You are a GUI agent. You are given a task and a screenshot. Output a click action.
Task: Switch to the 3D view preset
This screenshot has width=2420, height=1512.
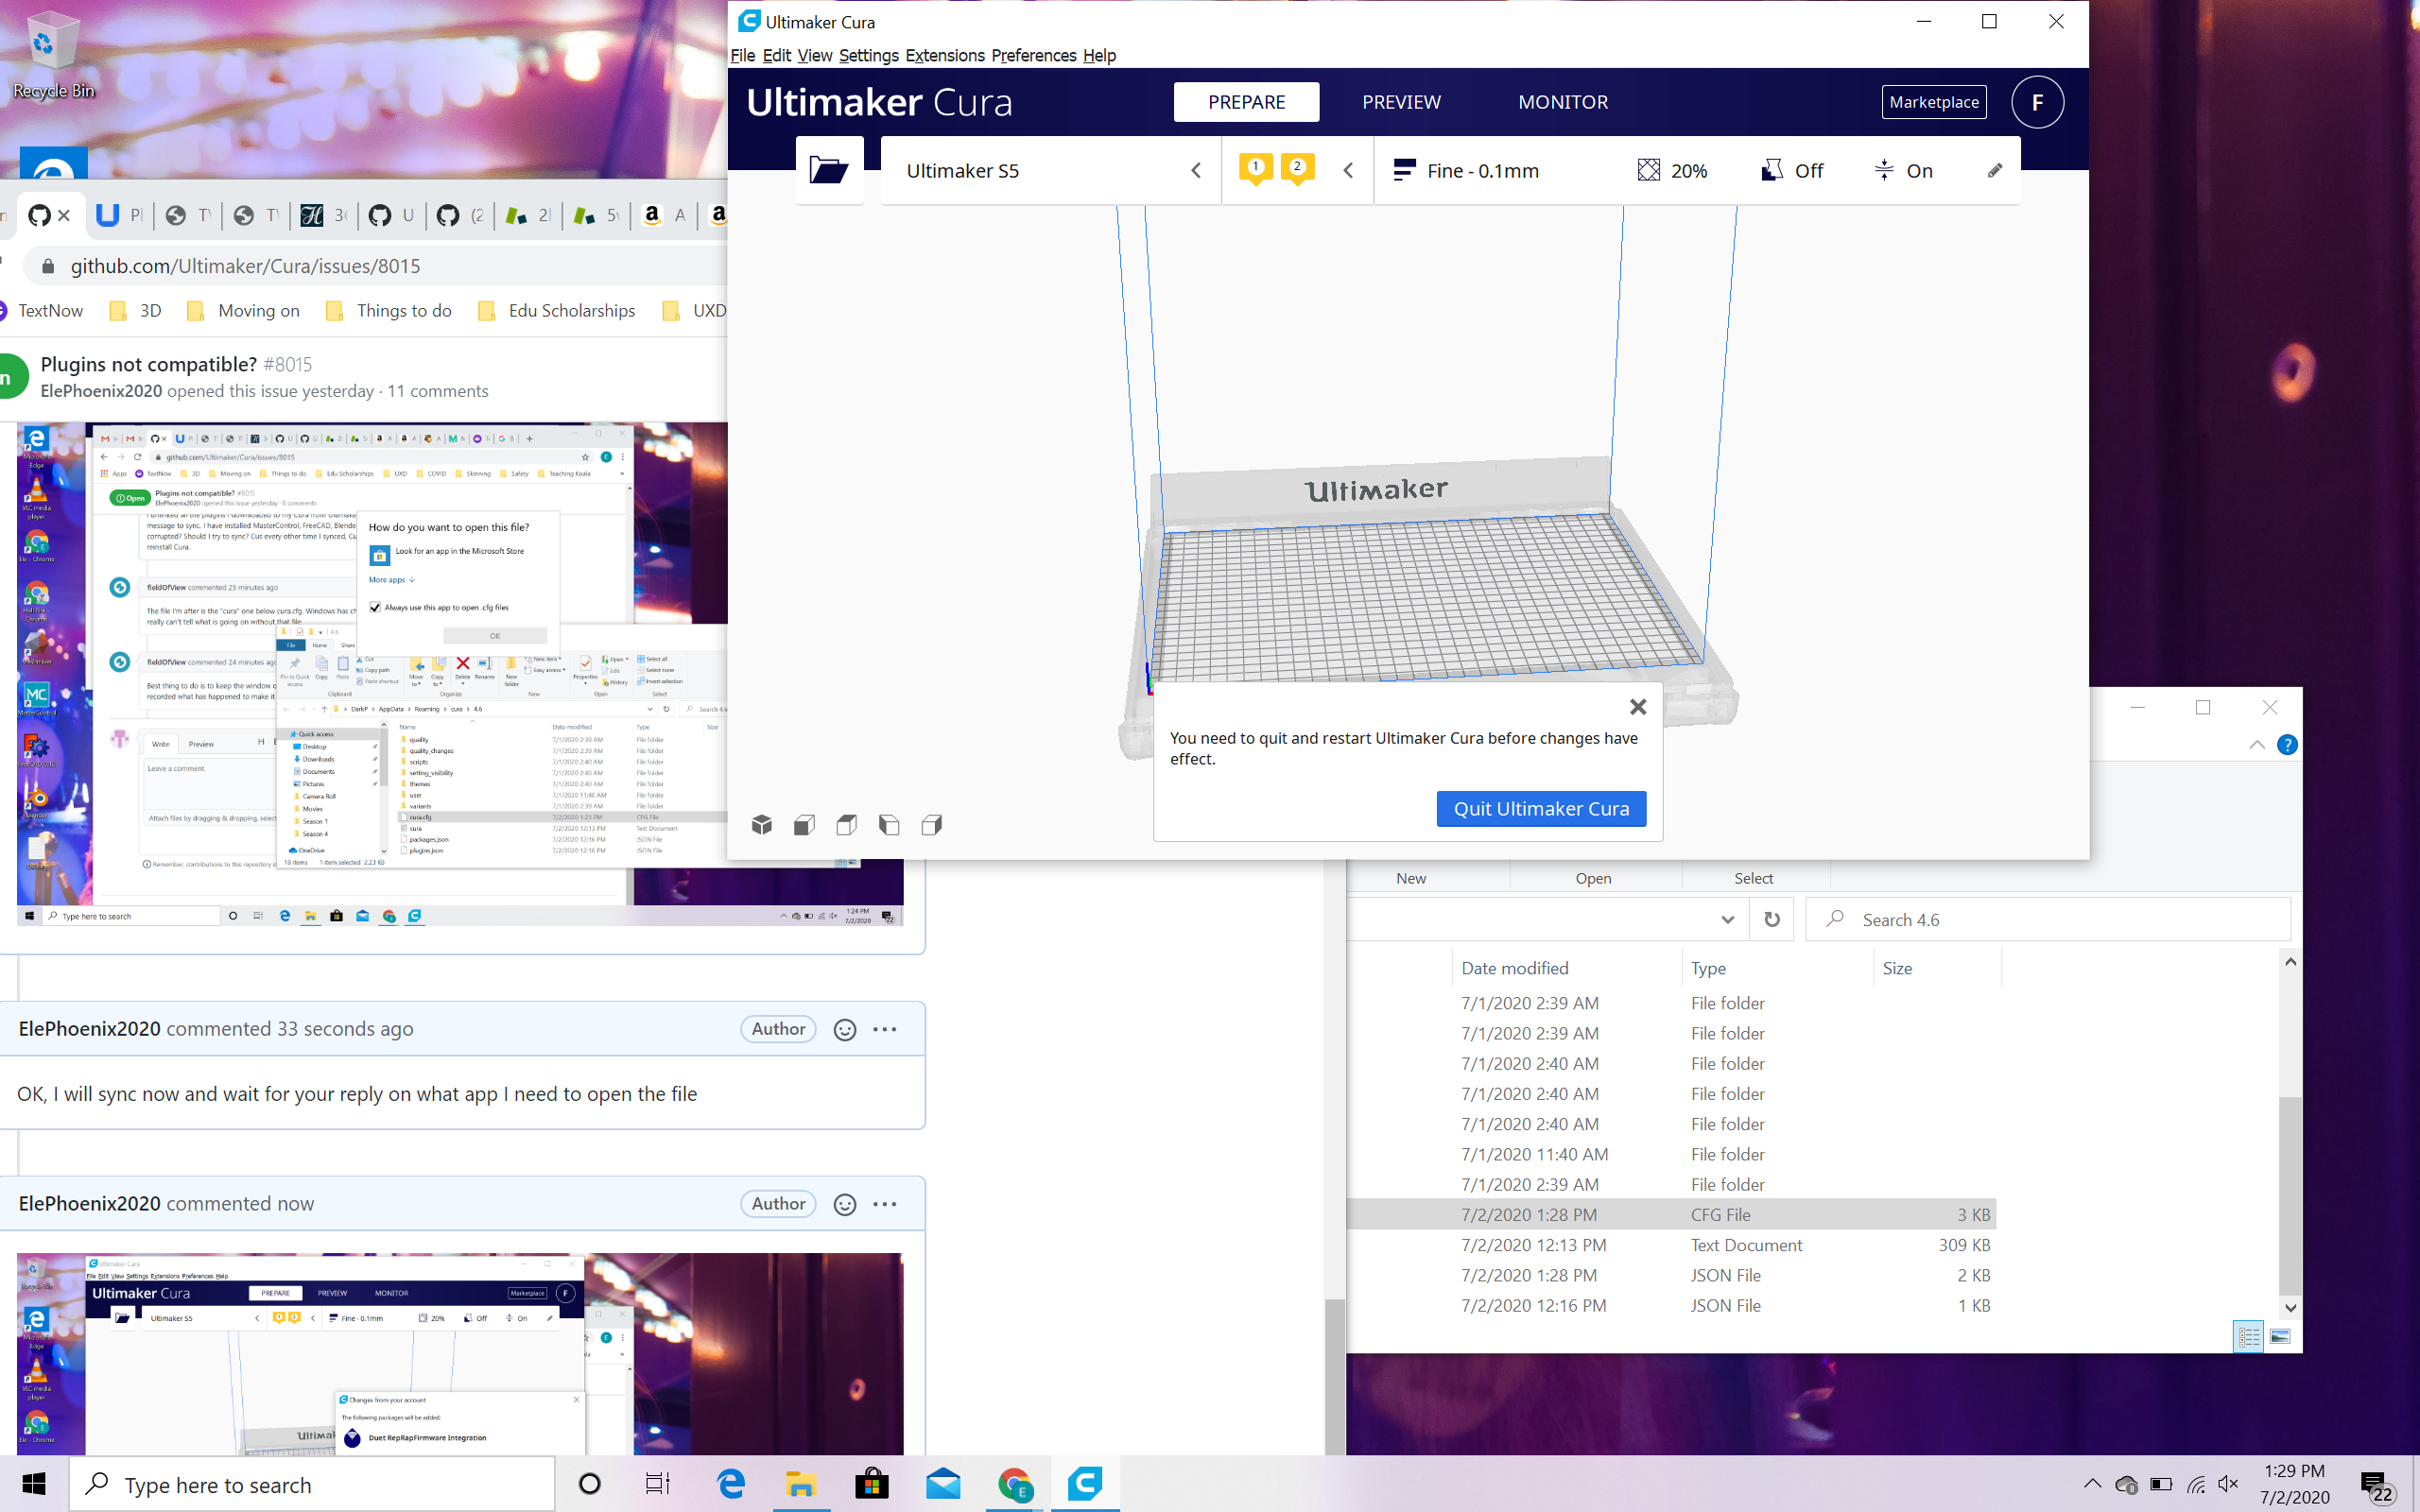tap(761, 824)
